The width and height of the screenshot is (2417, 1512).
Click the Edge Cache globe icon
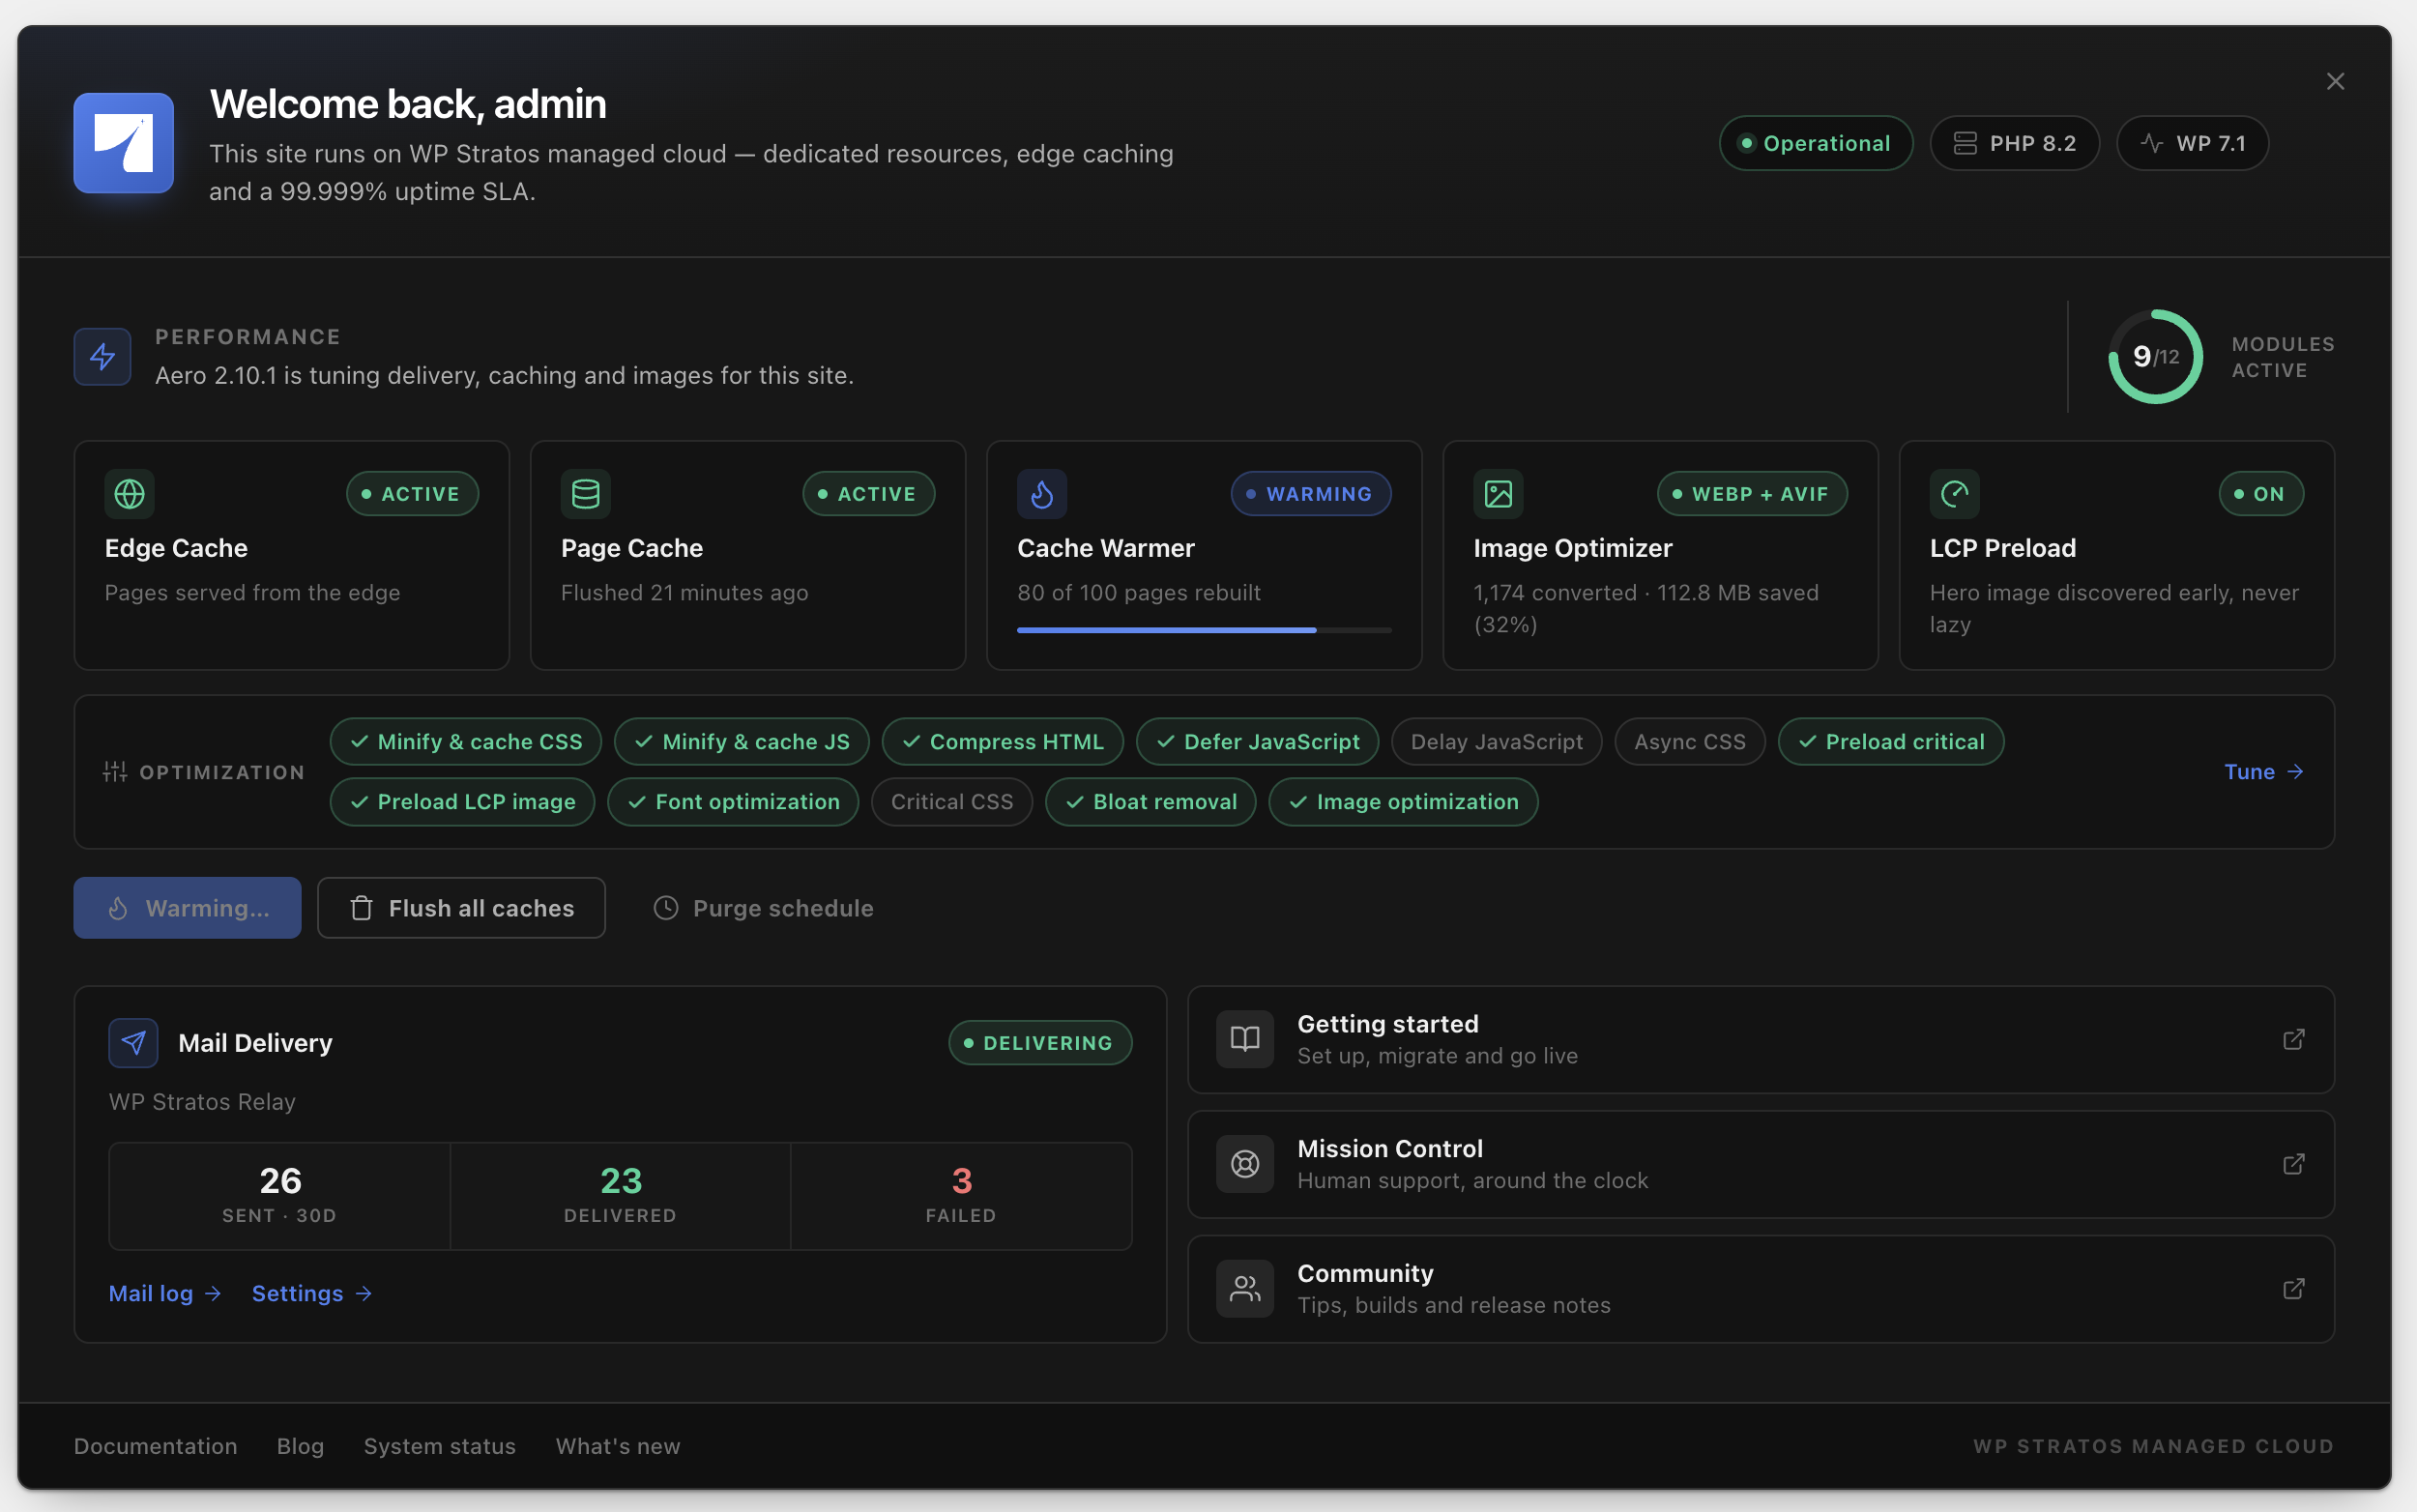pos(130,494)
